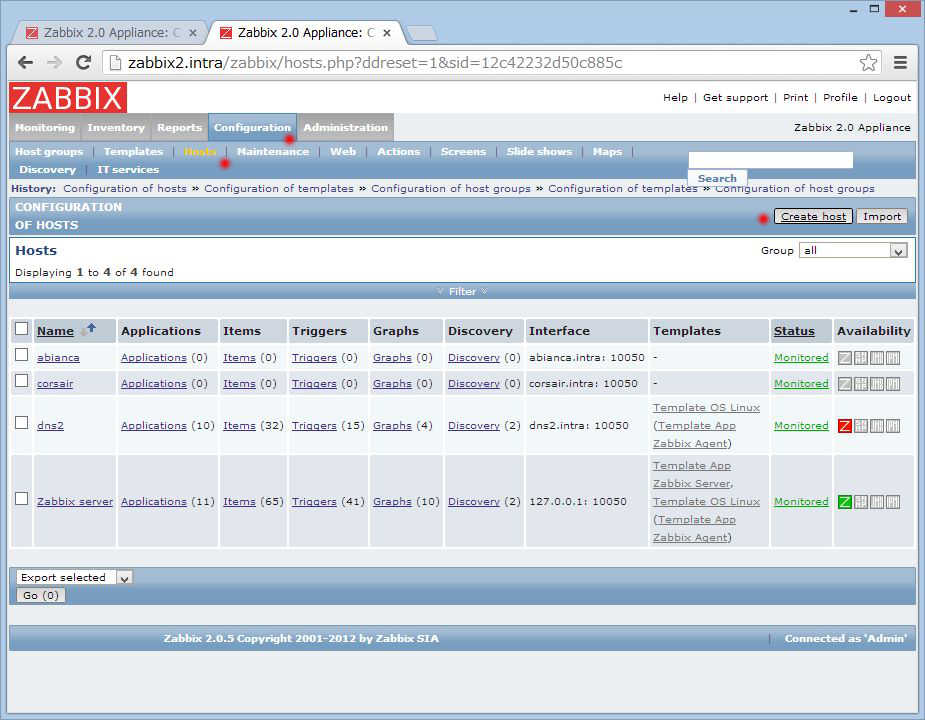Image resolution: width=925 pixels, height=720 pixels.
Task: Click corsair's SNMP availability icon
Action: click(861, 384)
